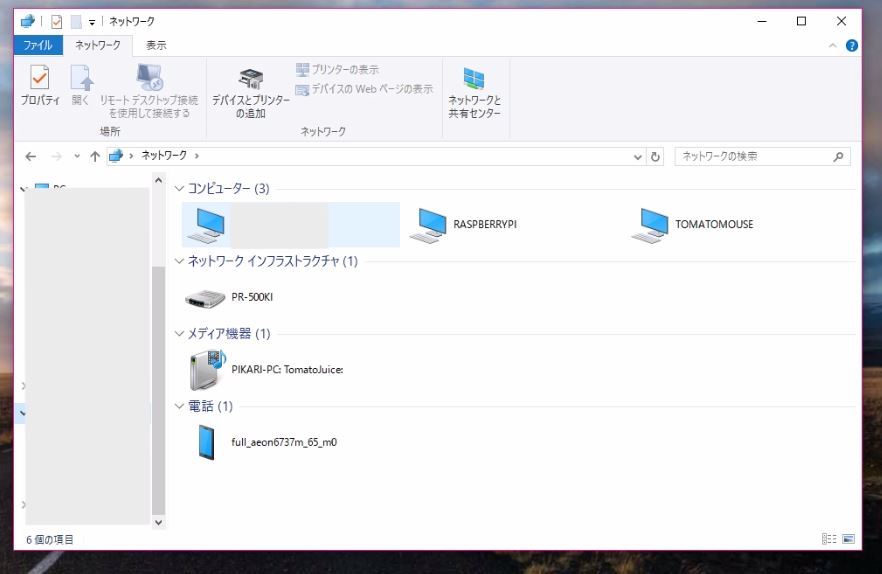Click the Properties icon in the ribbon
The width and height of the screenshot is (882, 574).
(40, 85)
